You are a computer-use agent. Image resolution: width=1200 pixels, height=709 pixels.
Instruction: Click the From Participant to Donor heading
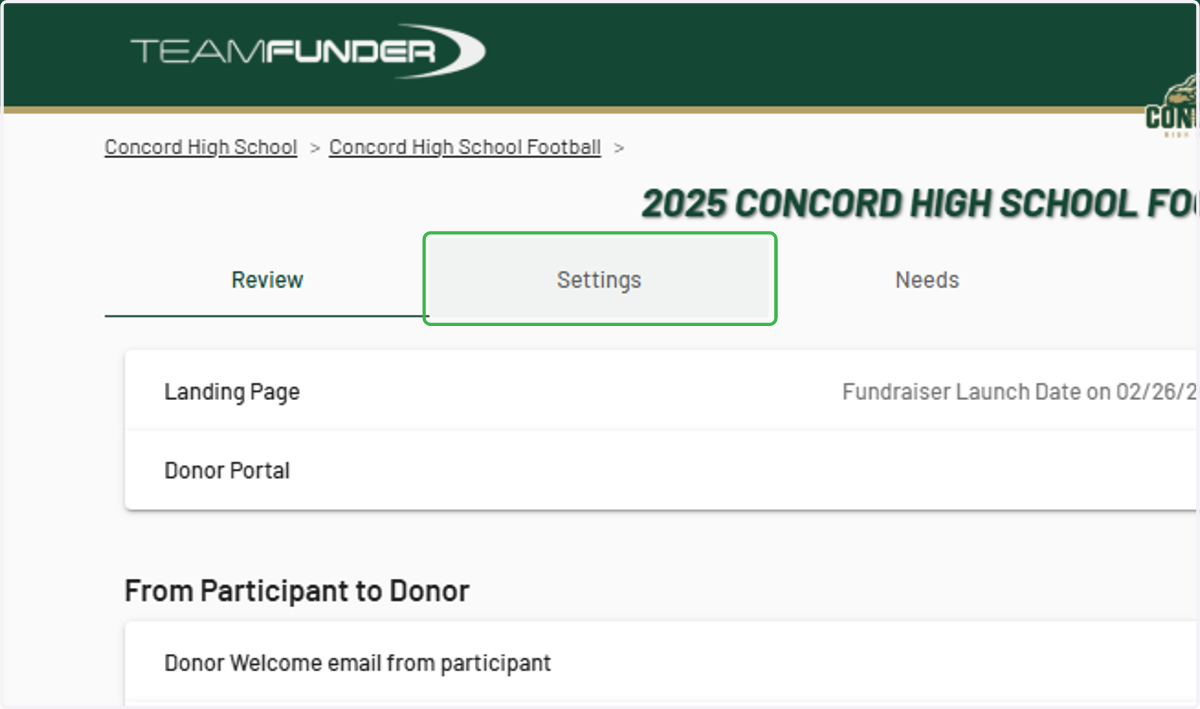297,591
